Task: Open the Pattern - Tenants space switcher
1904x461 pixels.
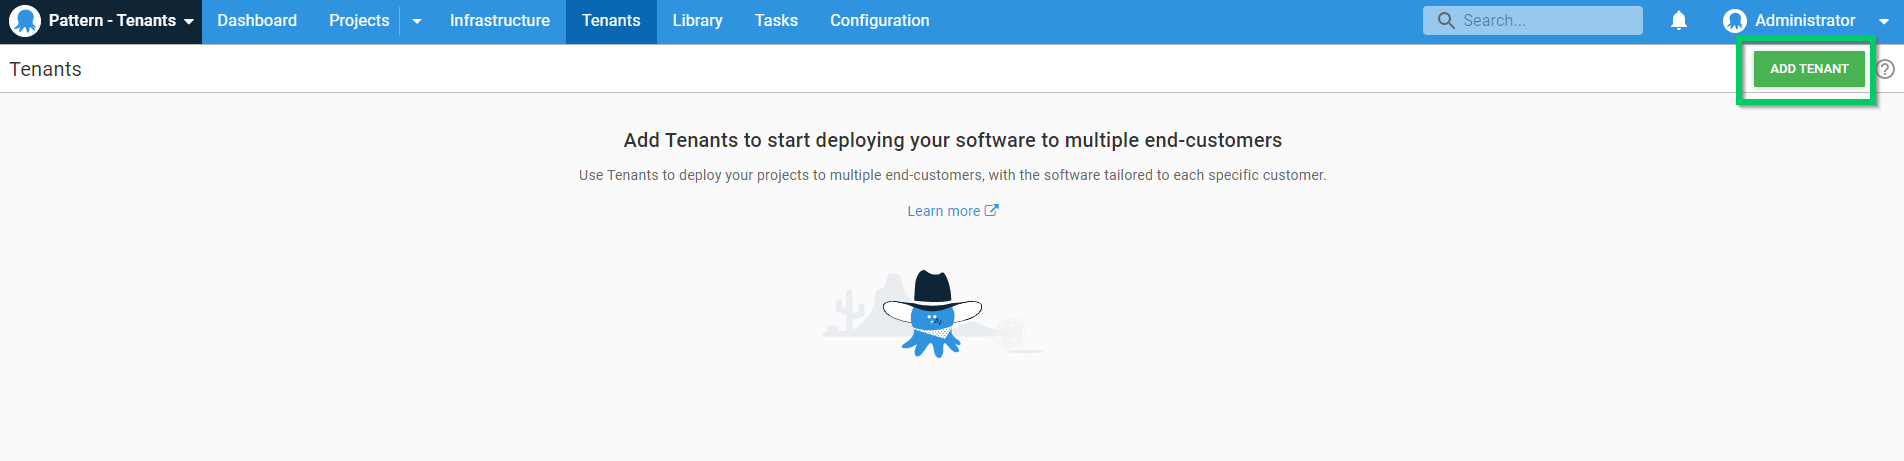Action: click(120, 21)
